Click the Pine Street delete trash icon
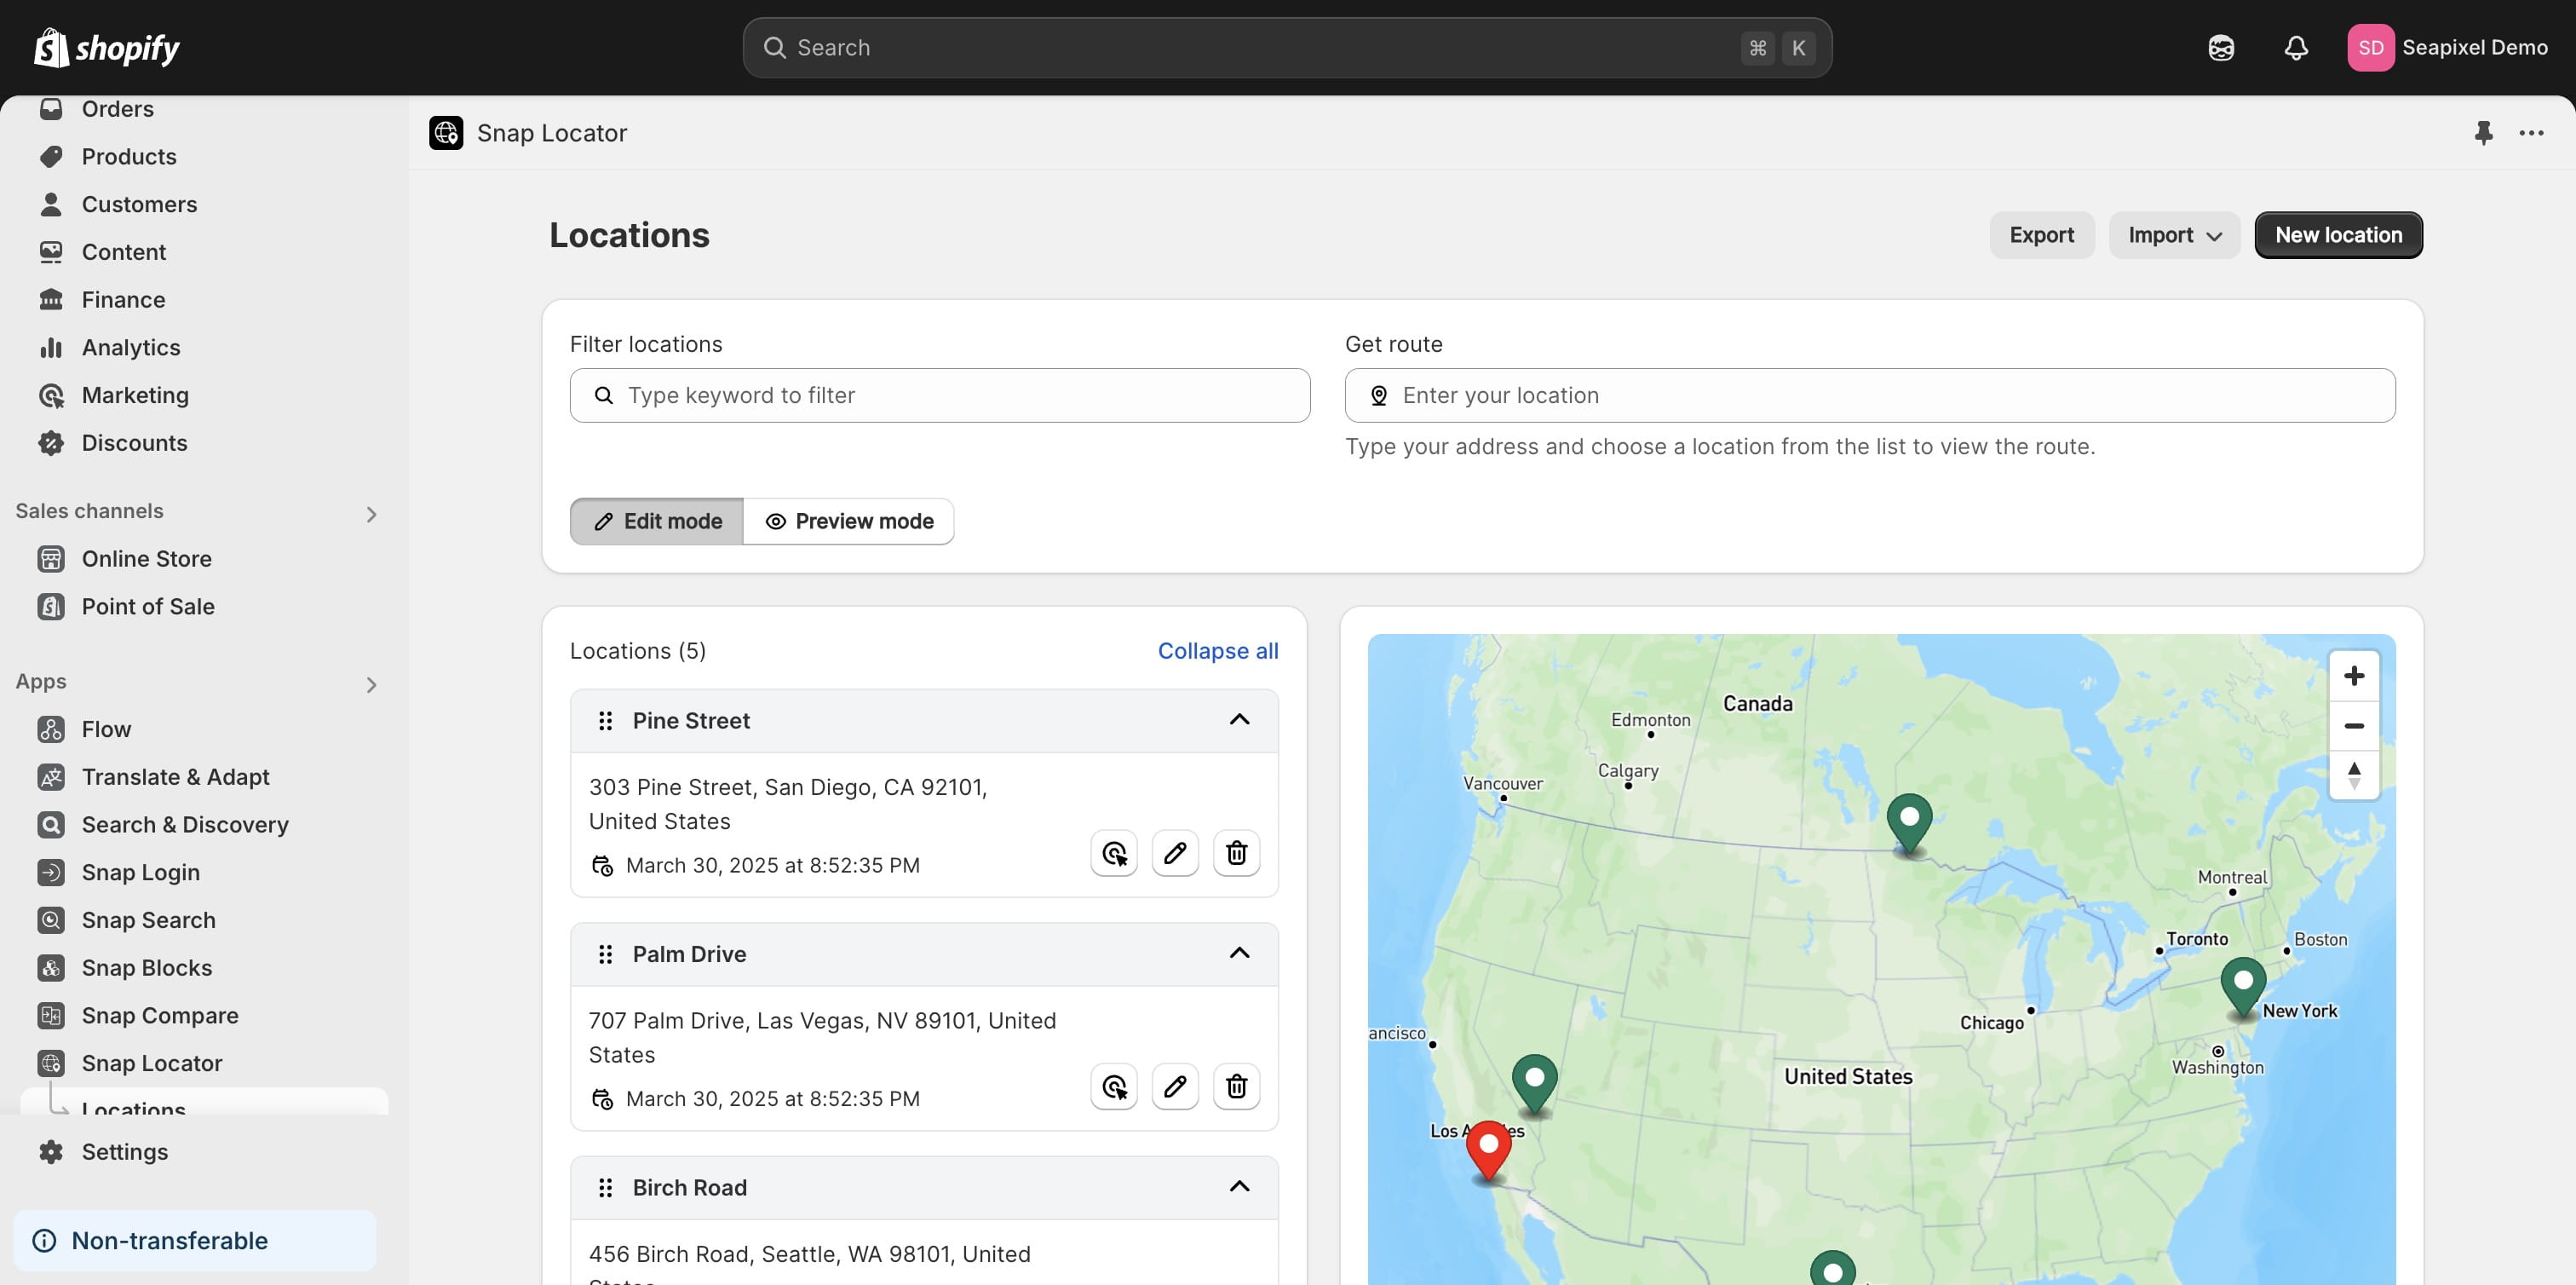Image resolution: width=2576 pixels, height=1285 pixels. click(1236, 853)
